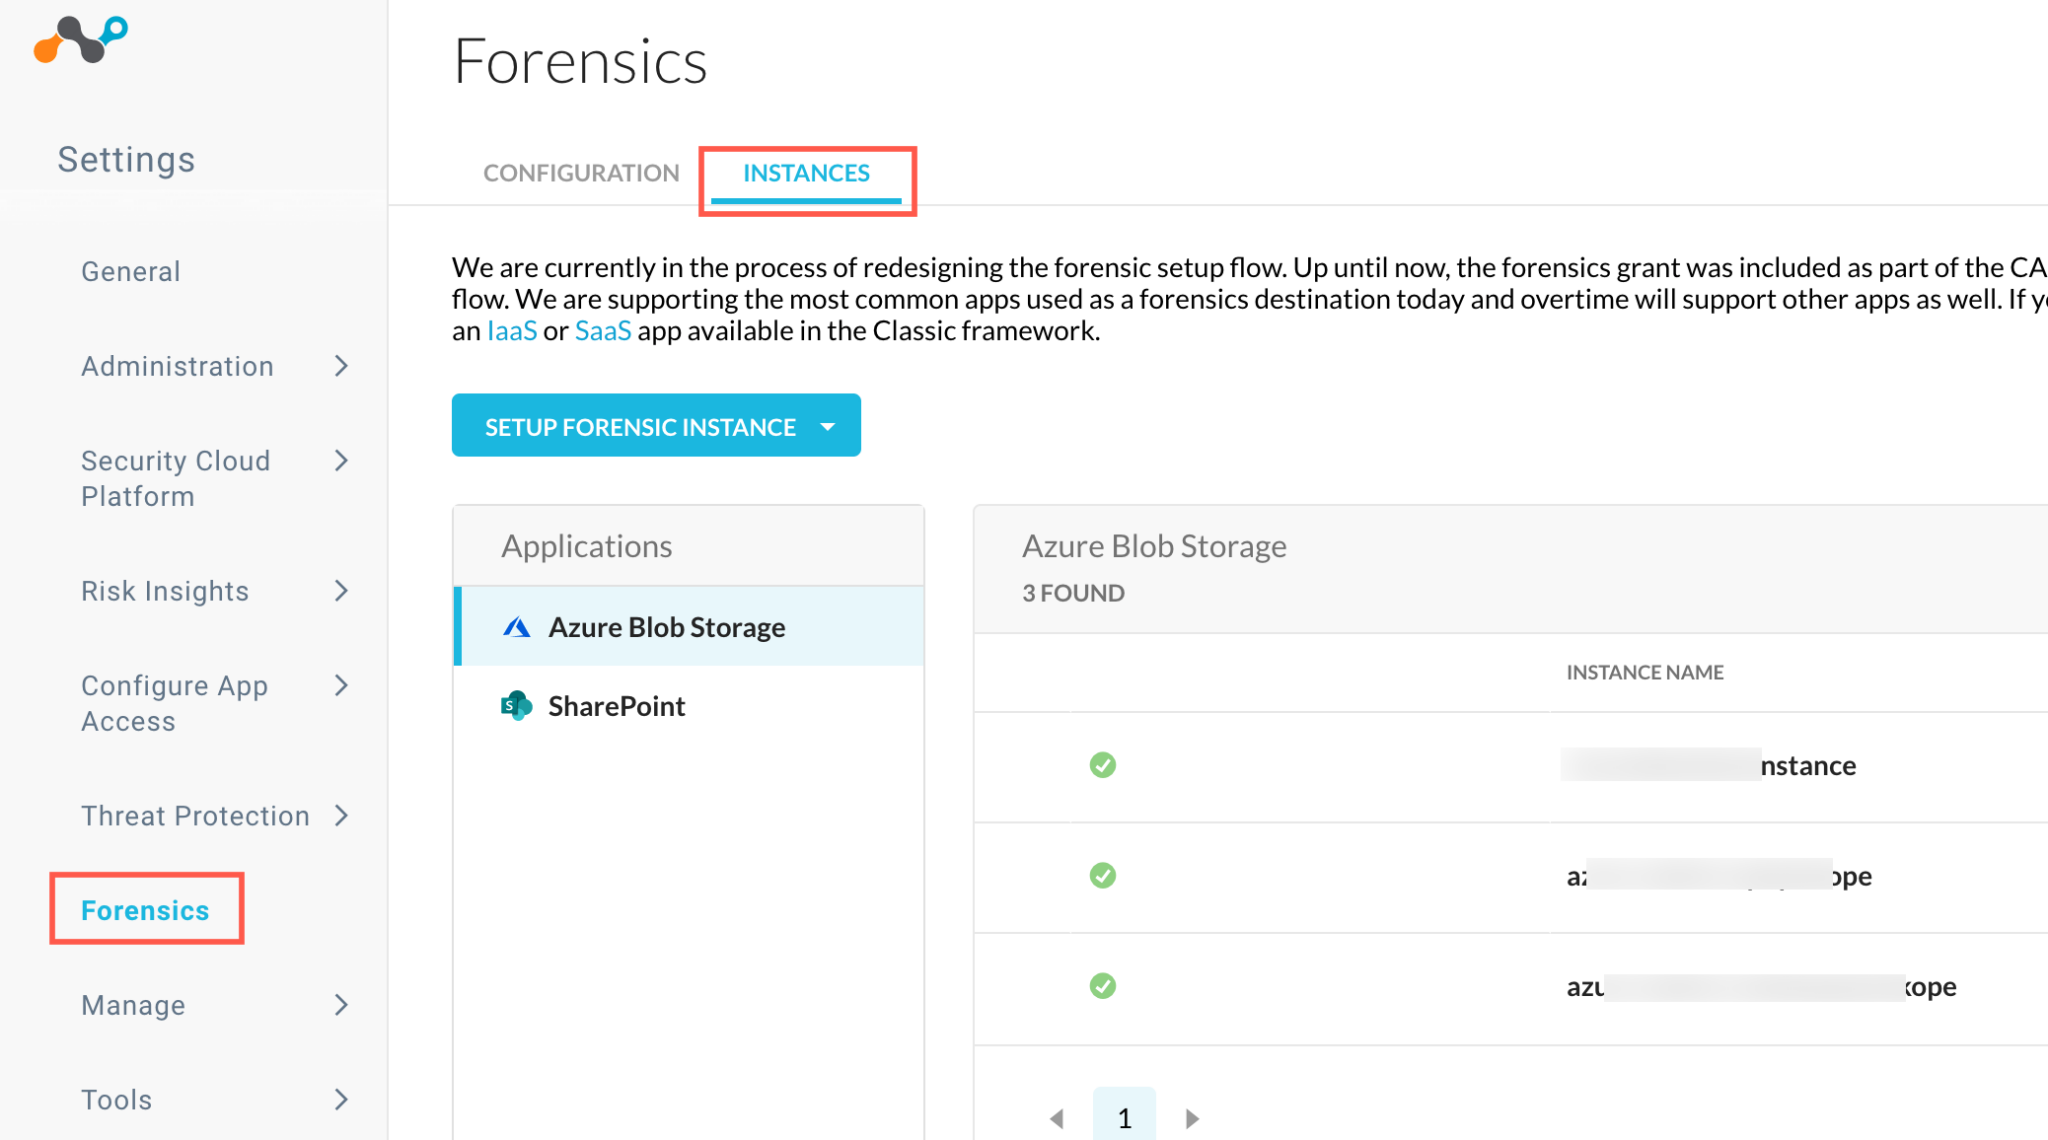Select Forensics in the Settings sidebar
The height and width of the screenshot is (1140, 2048).
(x=145, y=910)
